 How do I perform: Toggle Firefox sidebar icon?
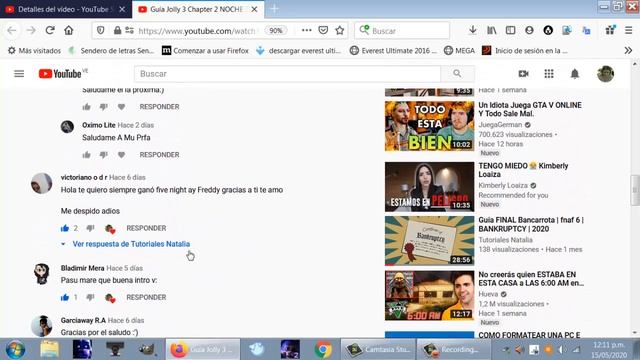(510, 30)
